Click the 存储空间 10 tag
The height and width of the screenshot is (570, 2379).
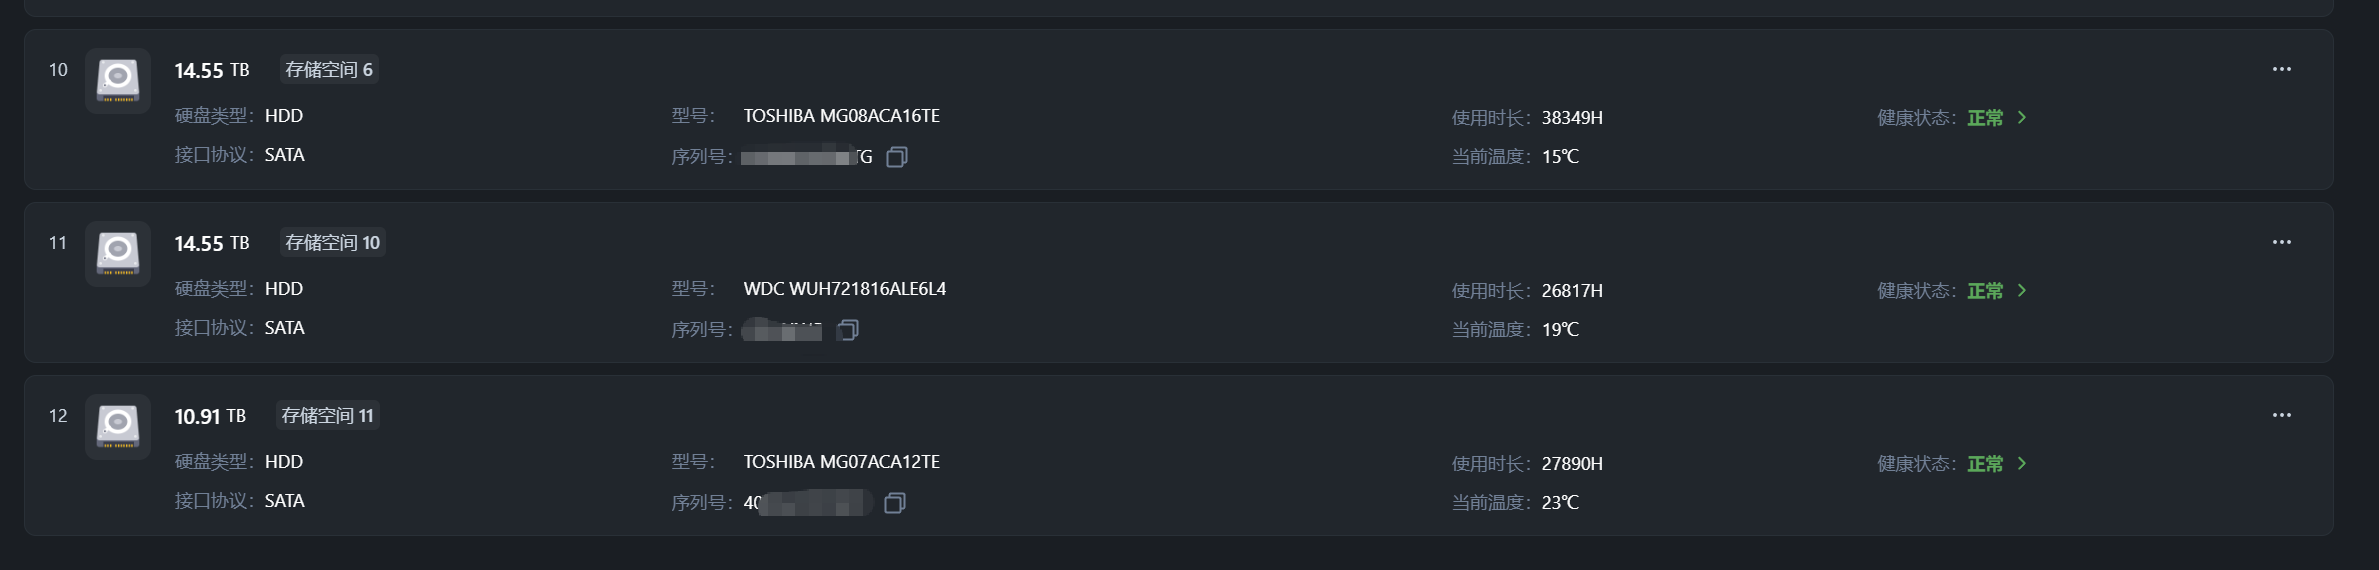332,243
